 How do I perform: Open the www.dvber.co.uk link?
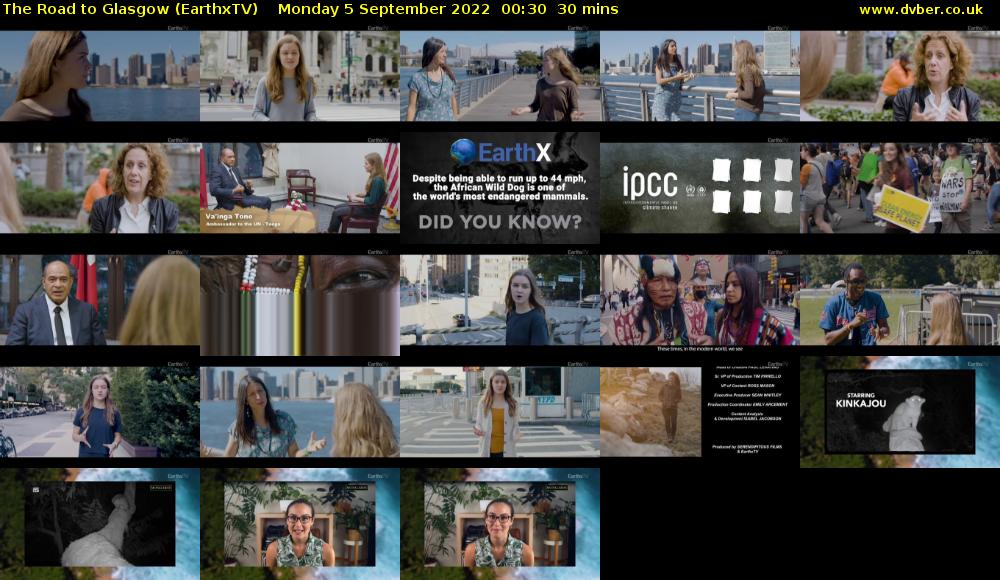click(921, 9)
